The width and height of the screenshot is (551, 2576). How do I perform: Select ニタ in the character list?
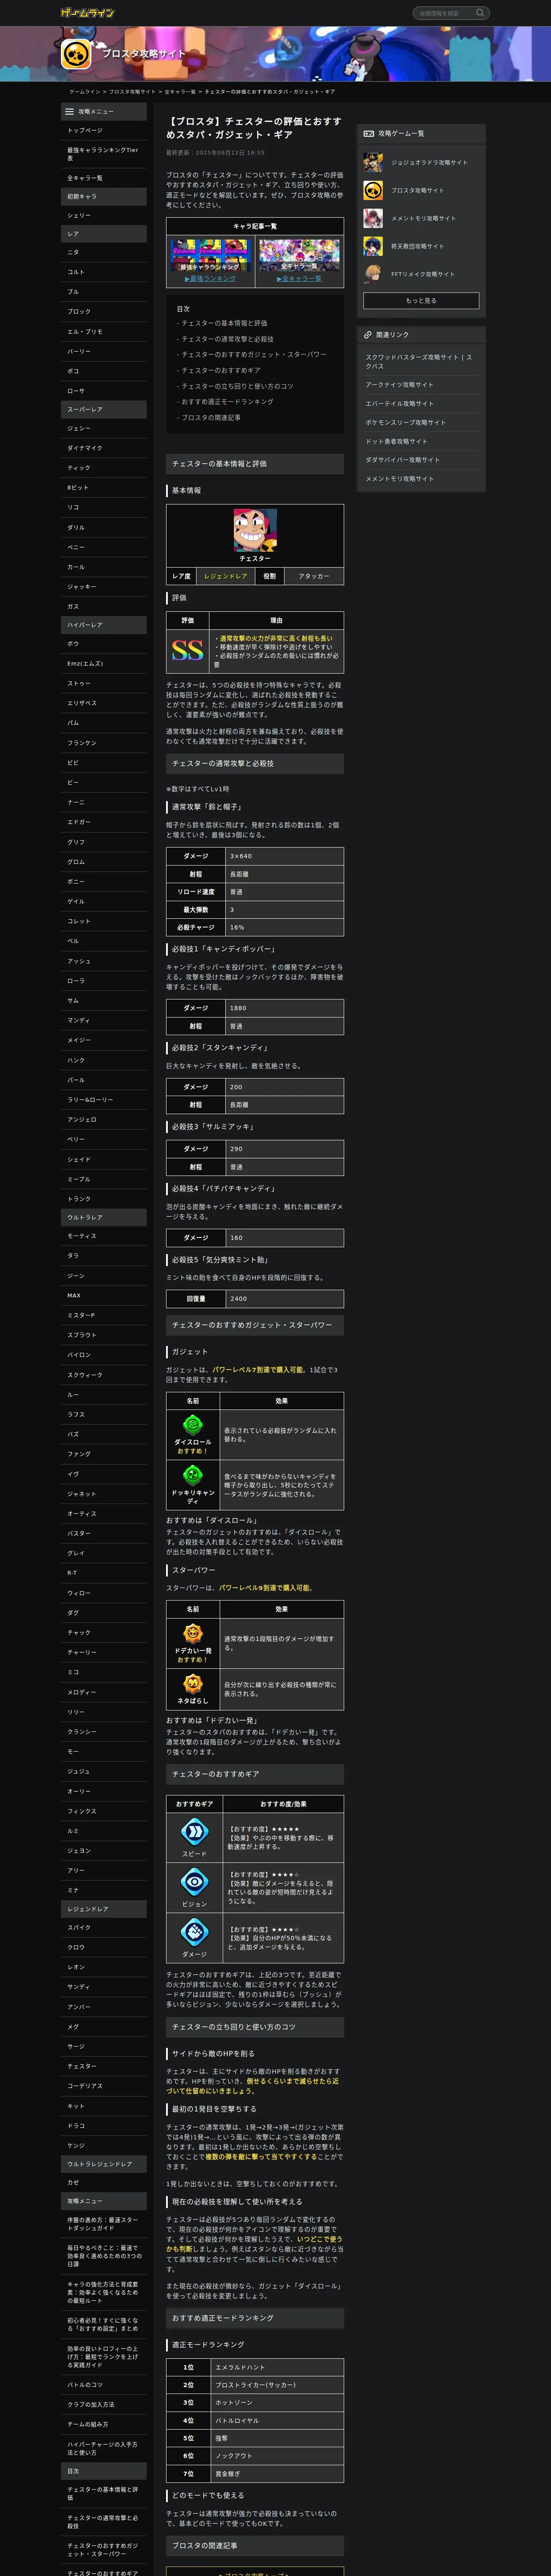104,252
